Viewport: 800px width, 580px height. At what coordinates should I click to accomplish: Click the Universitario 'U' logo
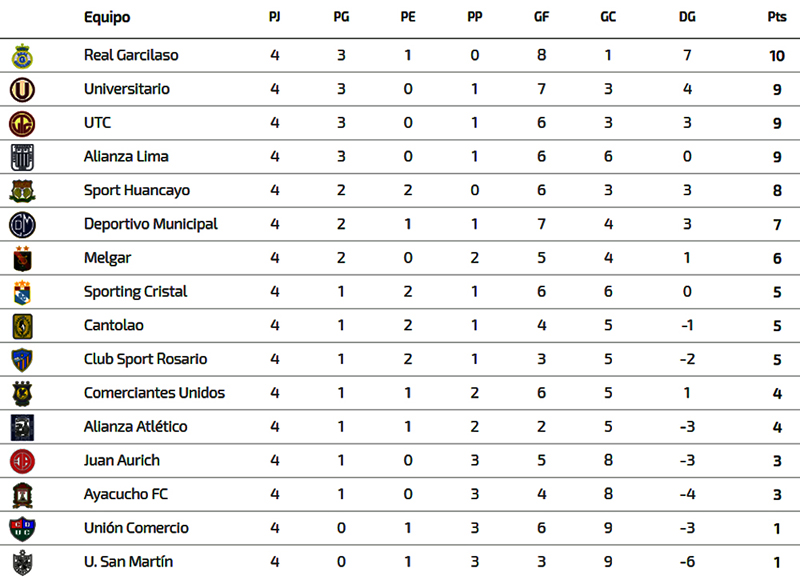22,90
